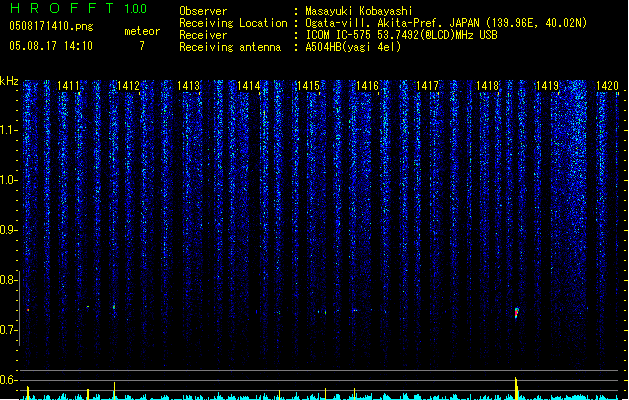Viewport: 629px width, 400px height.
Task: Click the 1414 time marker
Action: tap(248, 86)
